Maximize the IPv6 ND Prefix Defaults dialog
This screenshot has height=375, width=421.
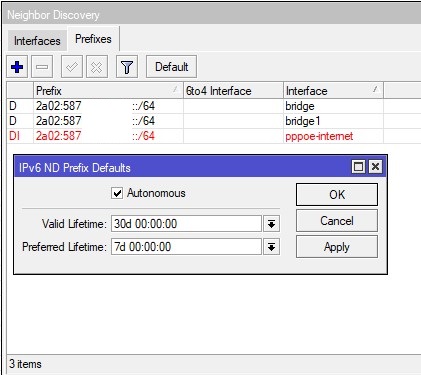tap(358, 166)
